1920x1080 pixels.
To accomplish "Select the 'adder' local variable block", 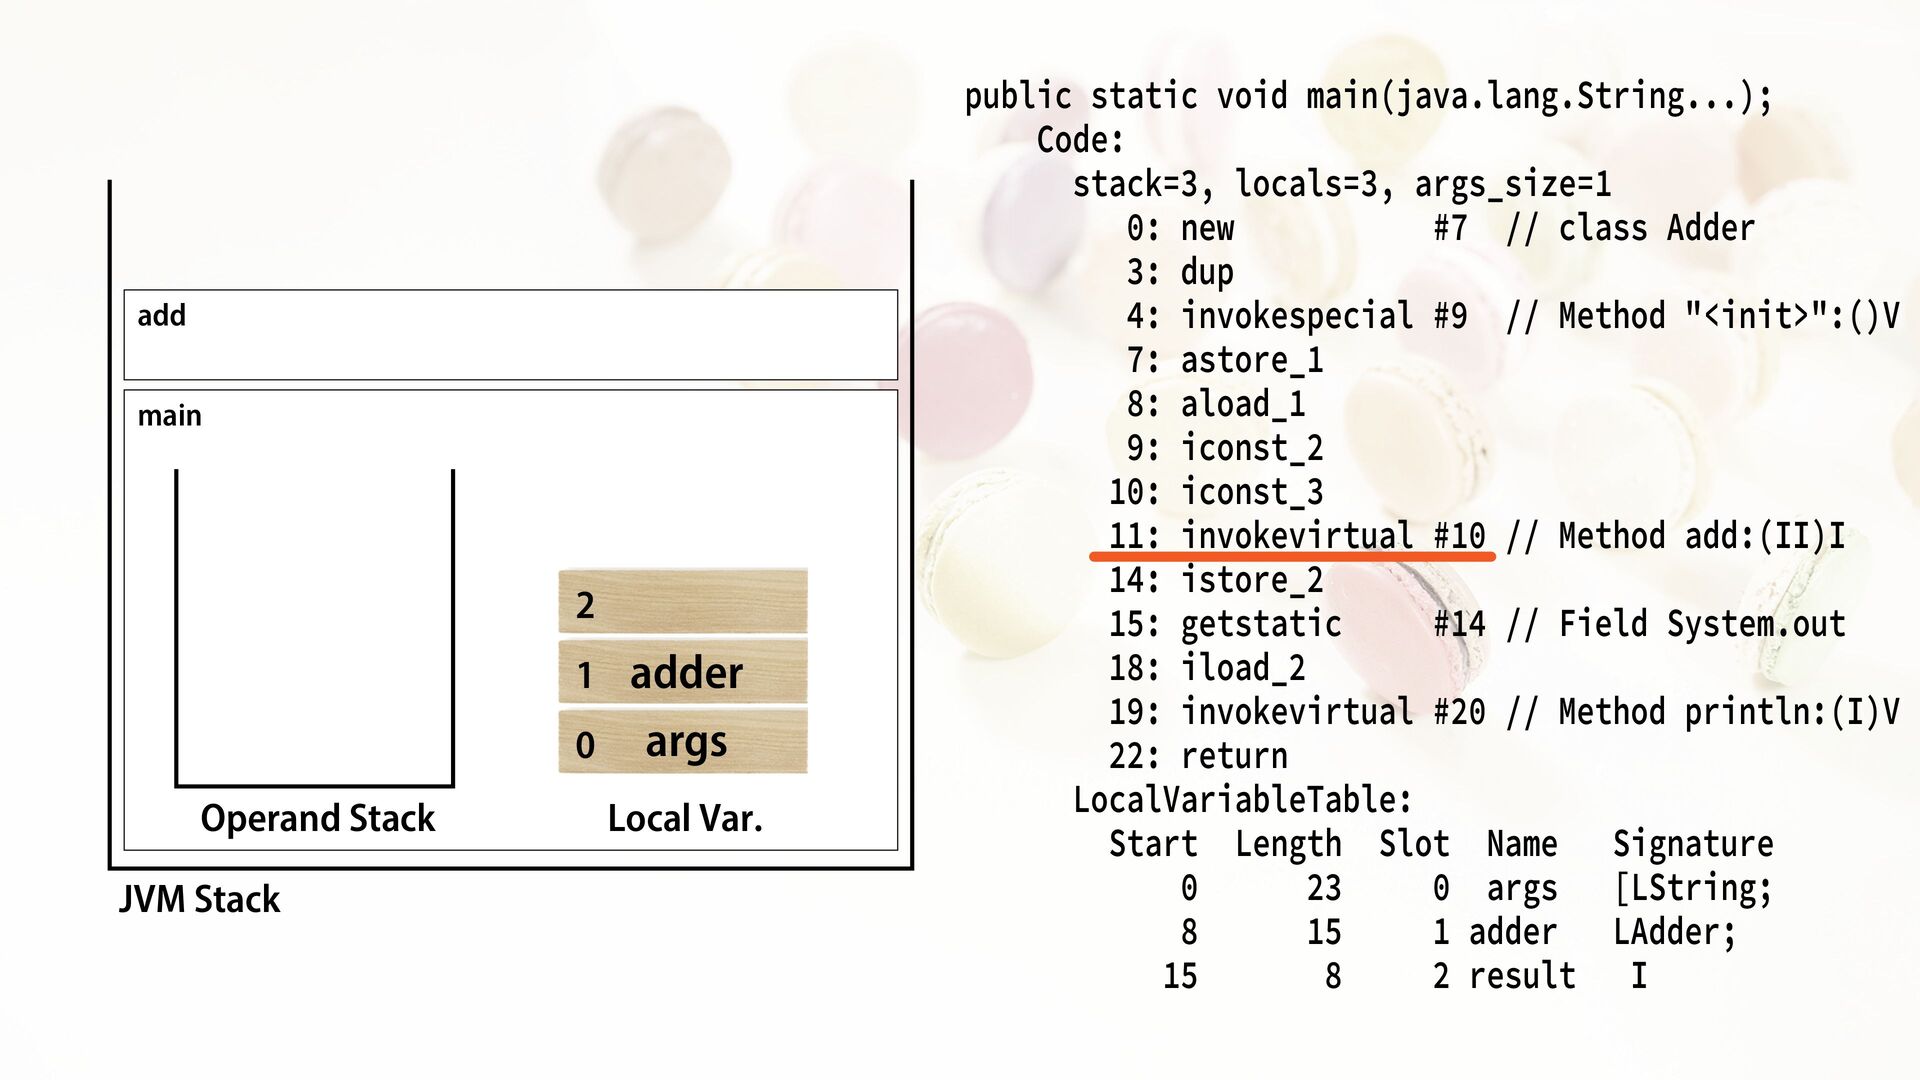I will click(x=682, y=672).
